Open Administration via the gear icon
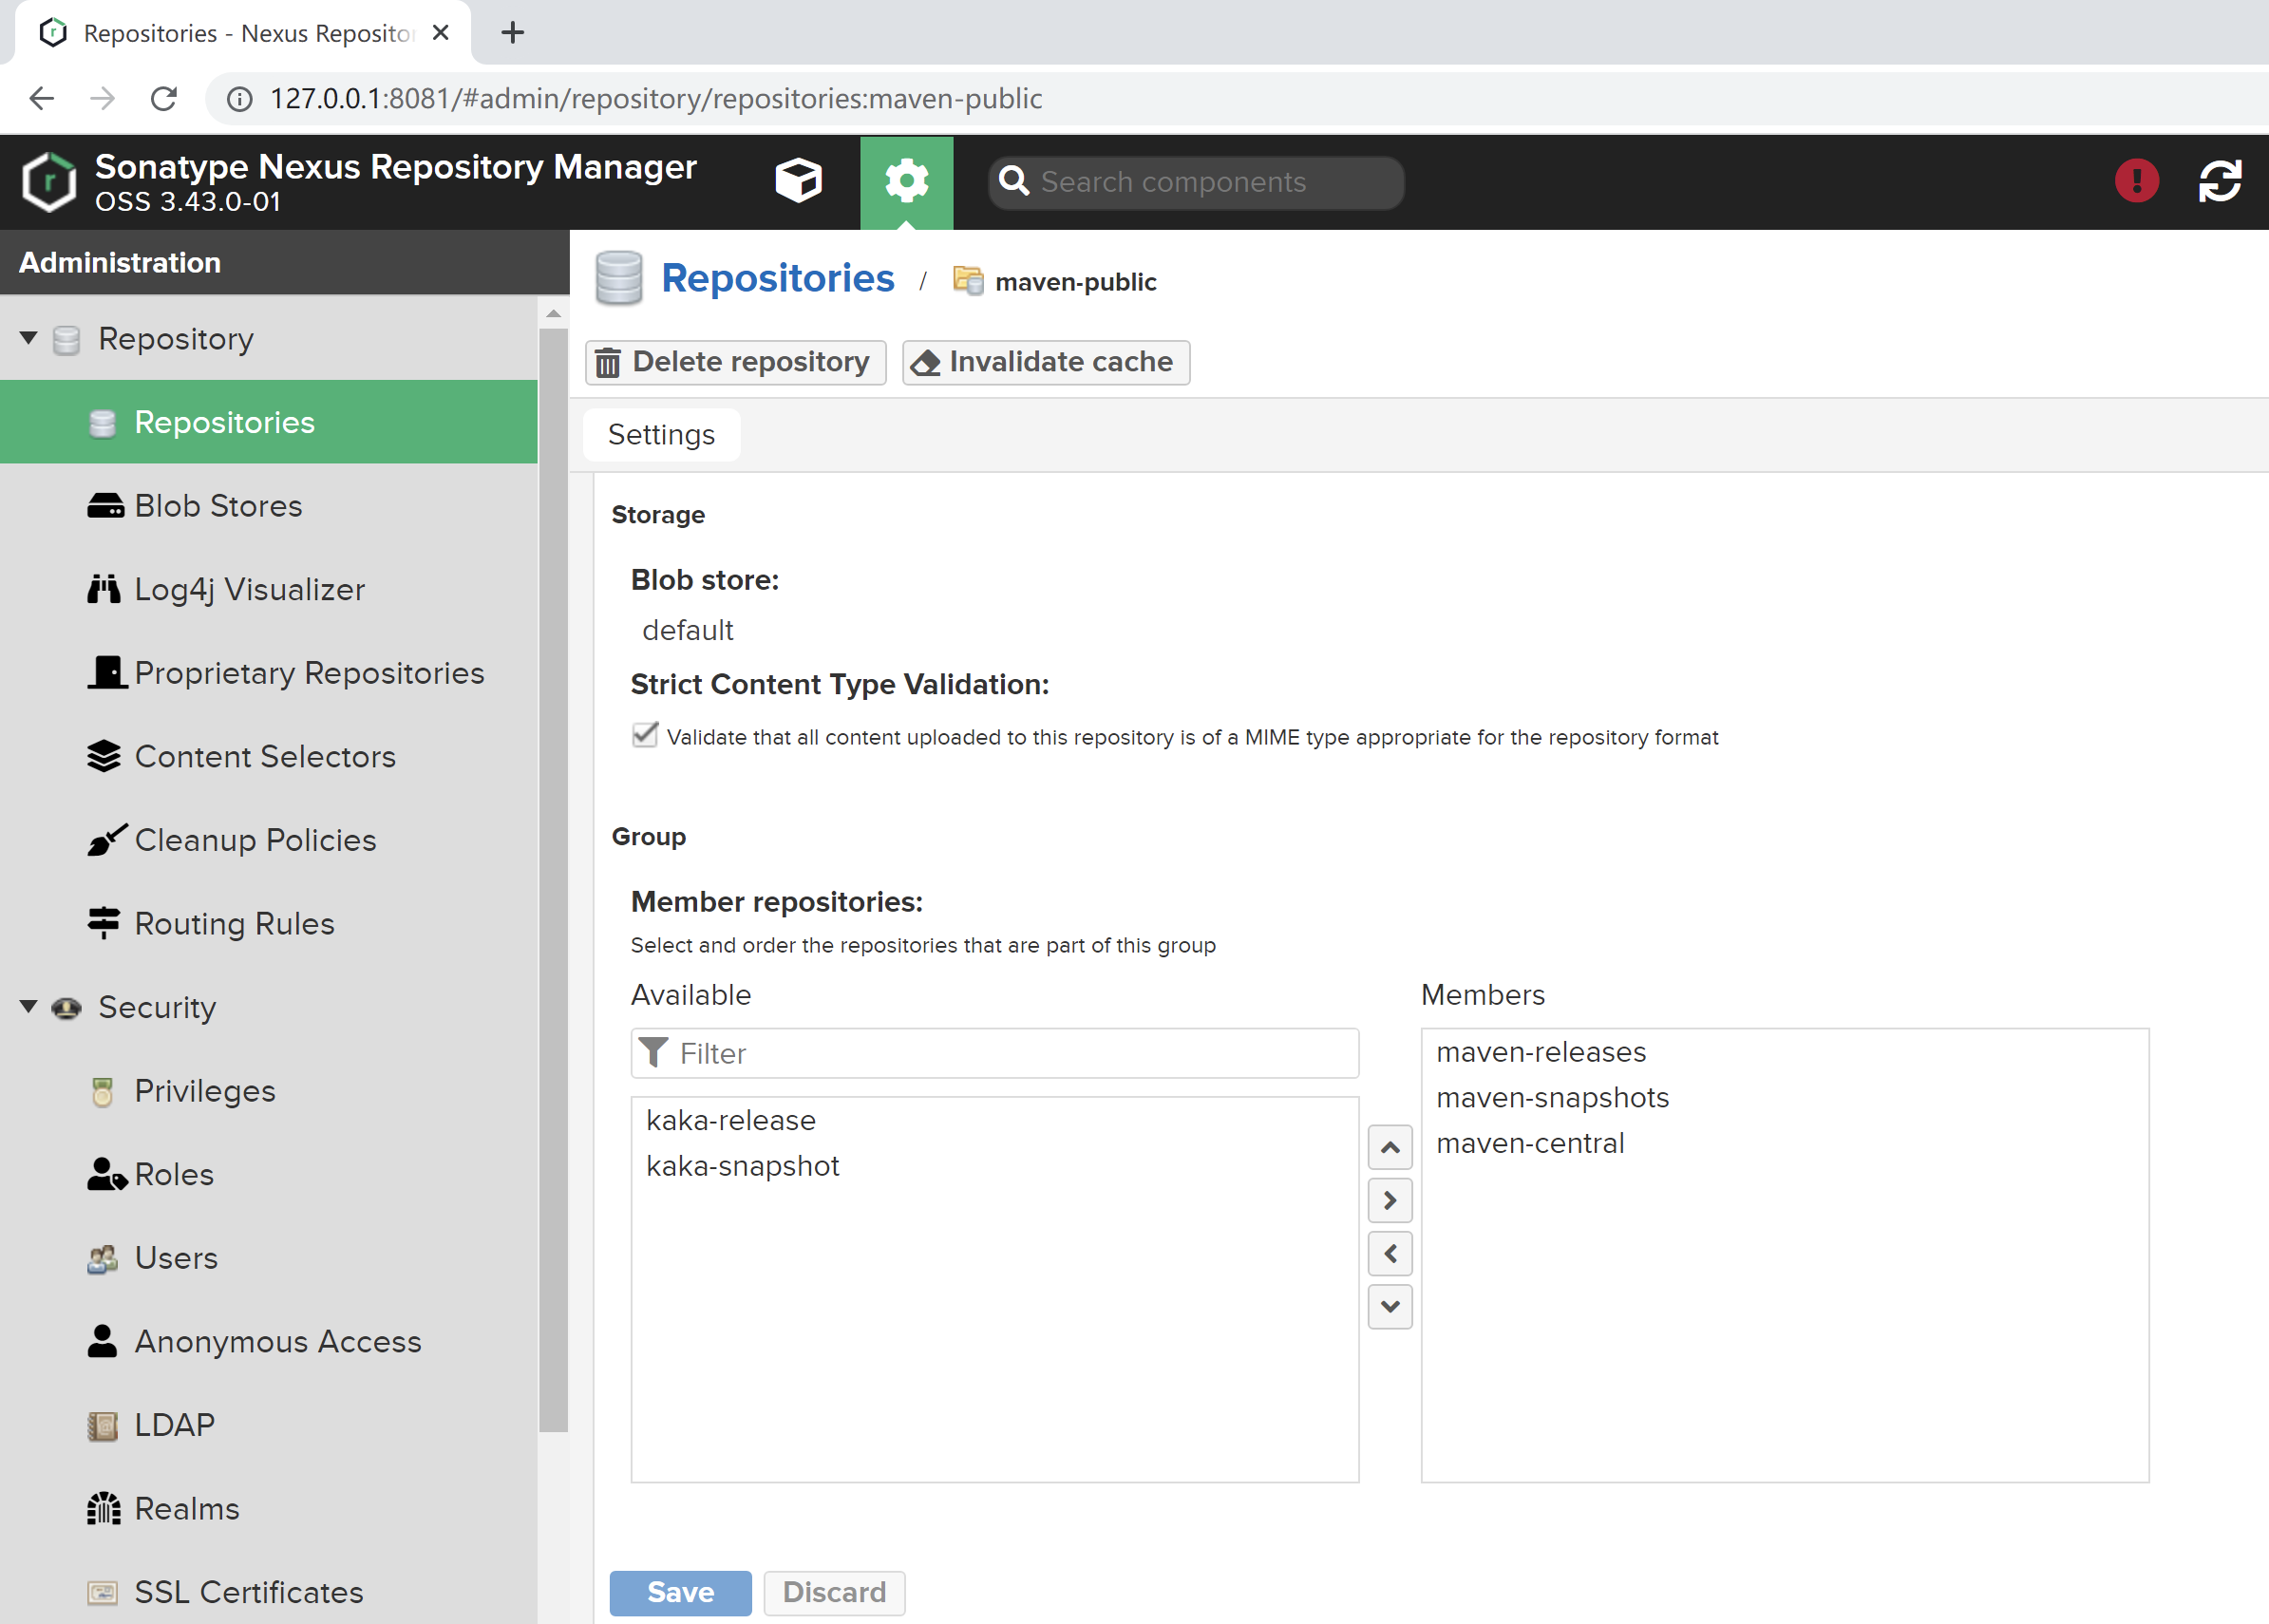Image resolution: width=2269 pixels, height=1624 pixels. [x=906, y=181]
